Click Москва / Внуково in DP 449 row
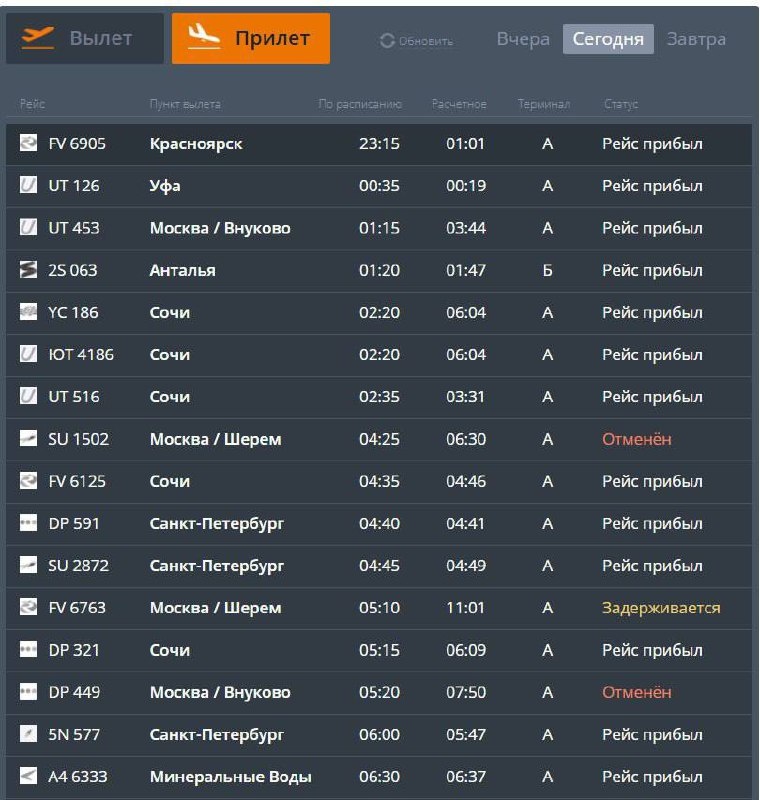Image resolution: width=760 pixels, height=800 pixels. pos(220,692)
